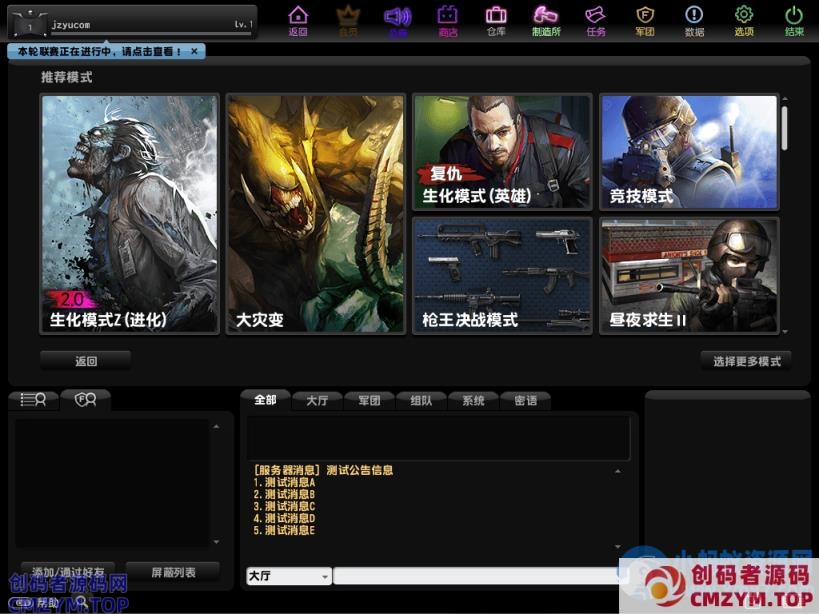819x614 pixels.
Task: Click the chat message input field
Action: point(475,577)
